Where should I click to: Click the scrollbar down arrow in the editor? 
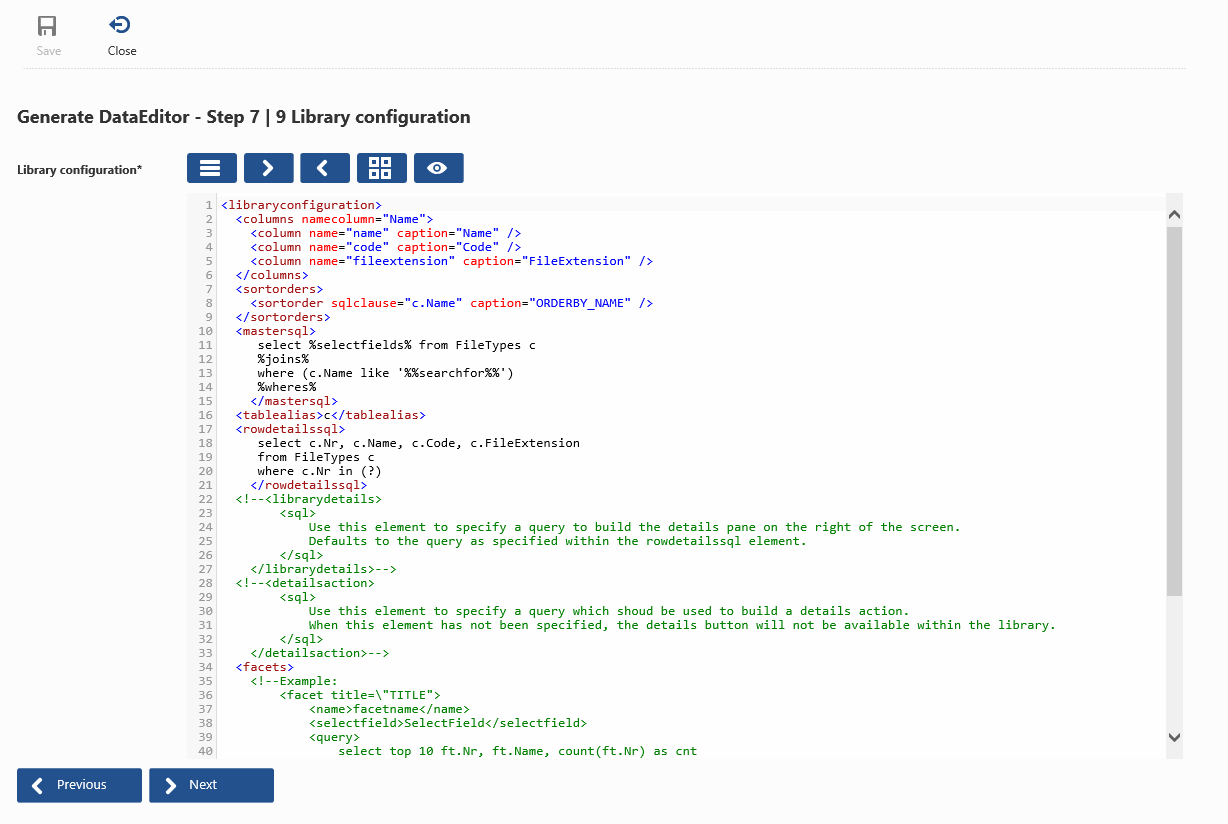click(1175, 735)
